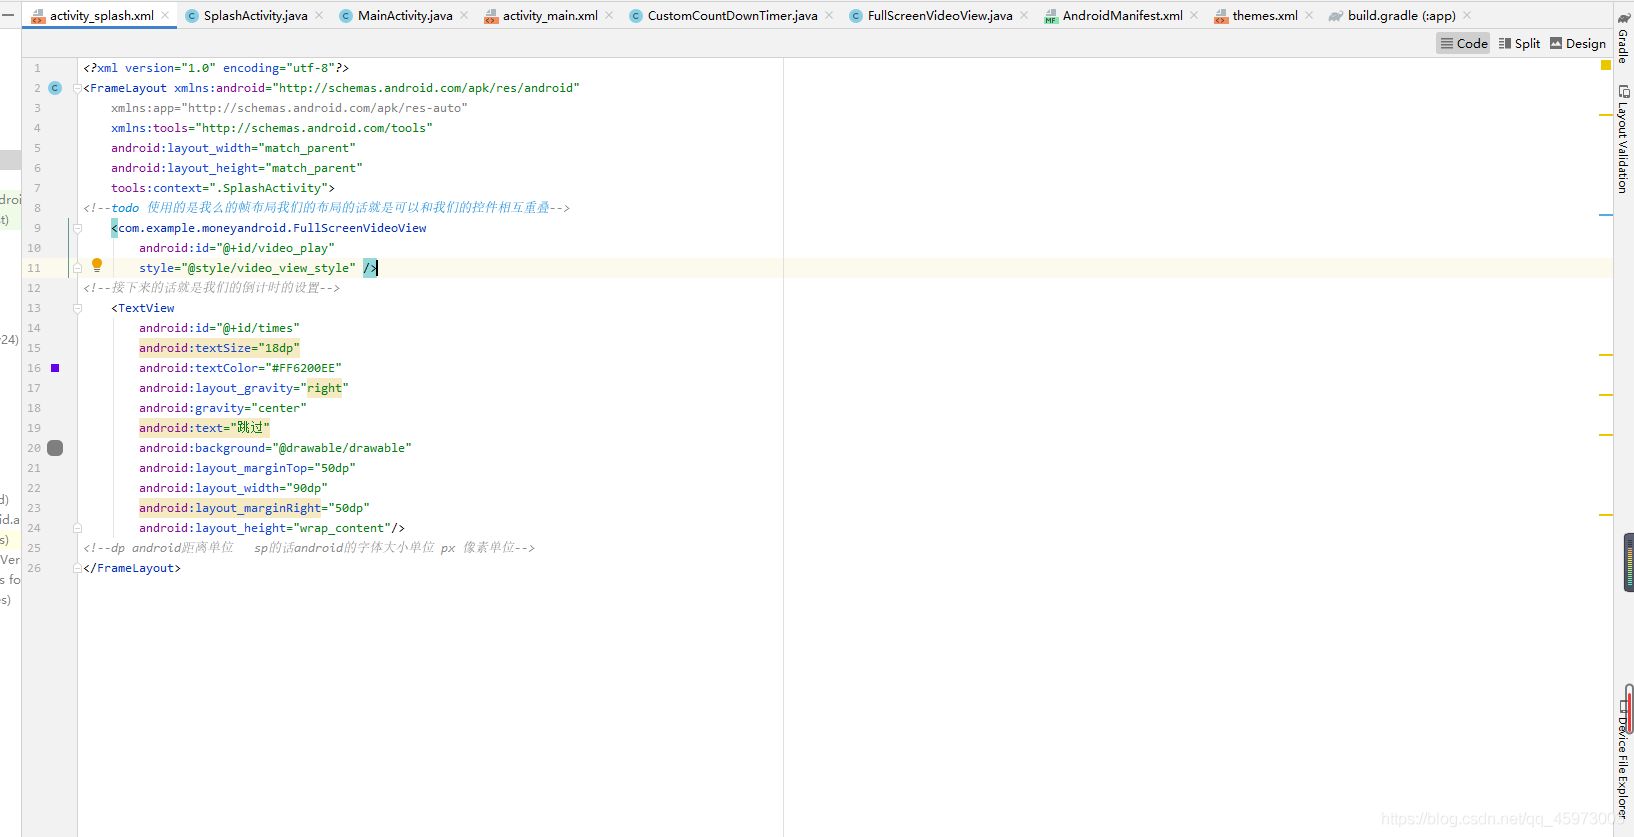Click the @style/video_view_style value
1634x837 pixels.
coord(268,268)
